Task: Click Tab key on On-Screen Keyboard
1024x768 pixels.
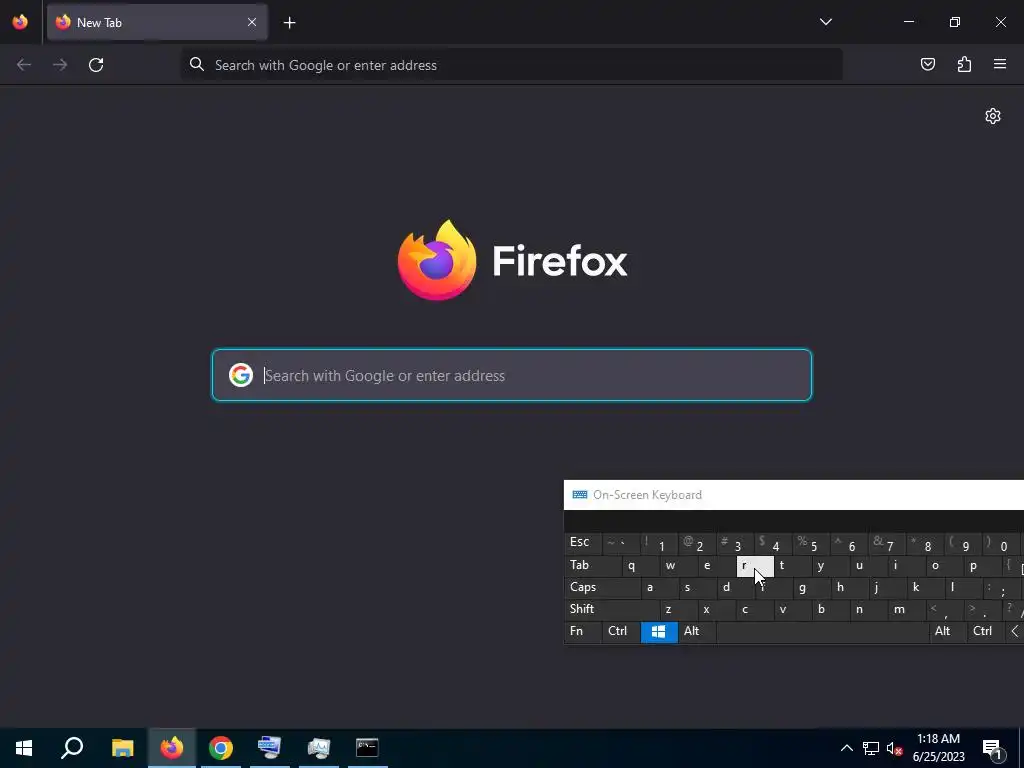Action: (593, 566)
